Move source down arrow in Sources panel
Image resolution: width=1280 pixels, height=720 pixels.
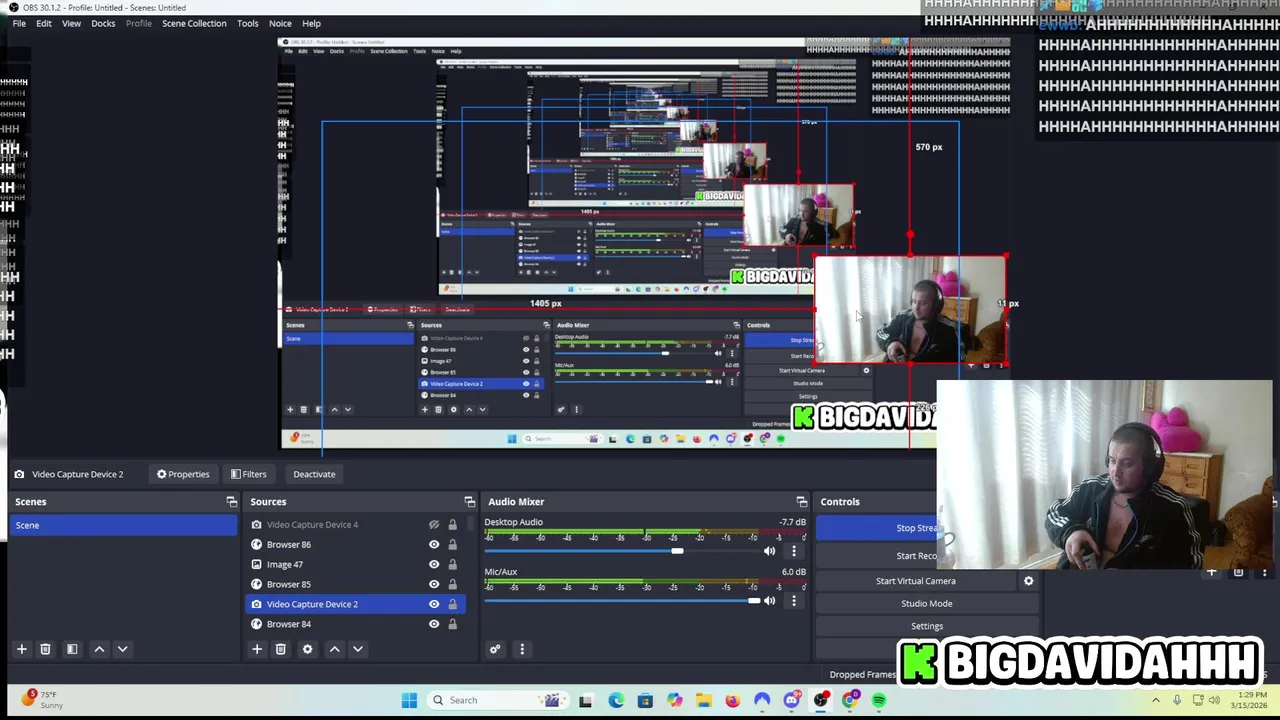pos(358,649)
